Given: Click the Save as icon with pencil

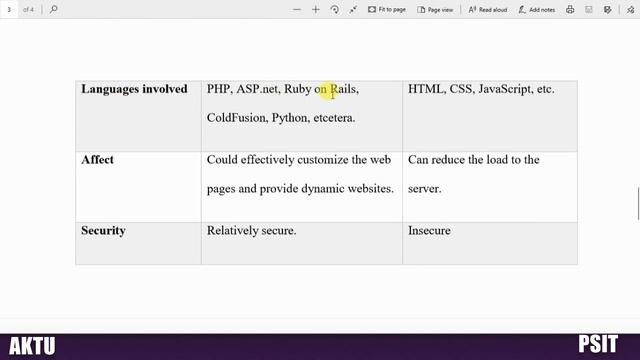Looking at the screenshot, I should (x=607, y=9).
